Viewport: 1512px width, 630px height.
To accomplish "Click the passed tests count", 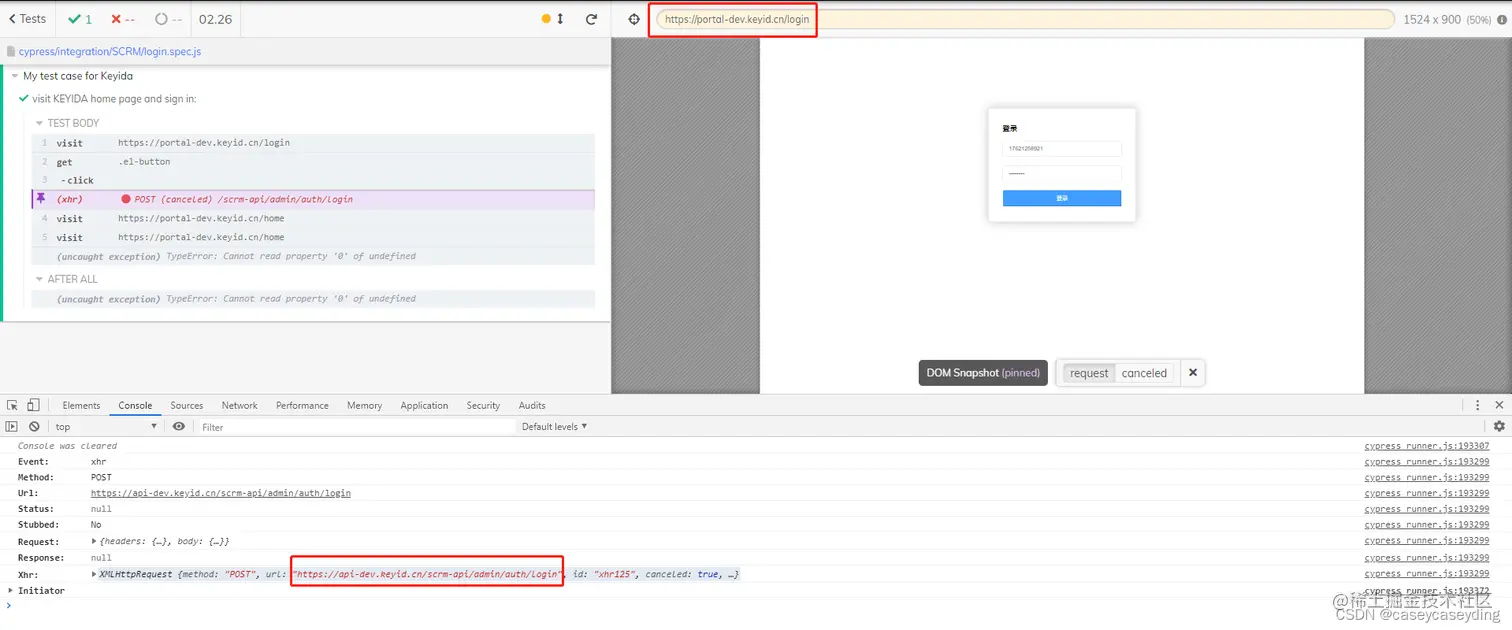I will click(80, 19).
